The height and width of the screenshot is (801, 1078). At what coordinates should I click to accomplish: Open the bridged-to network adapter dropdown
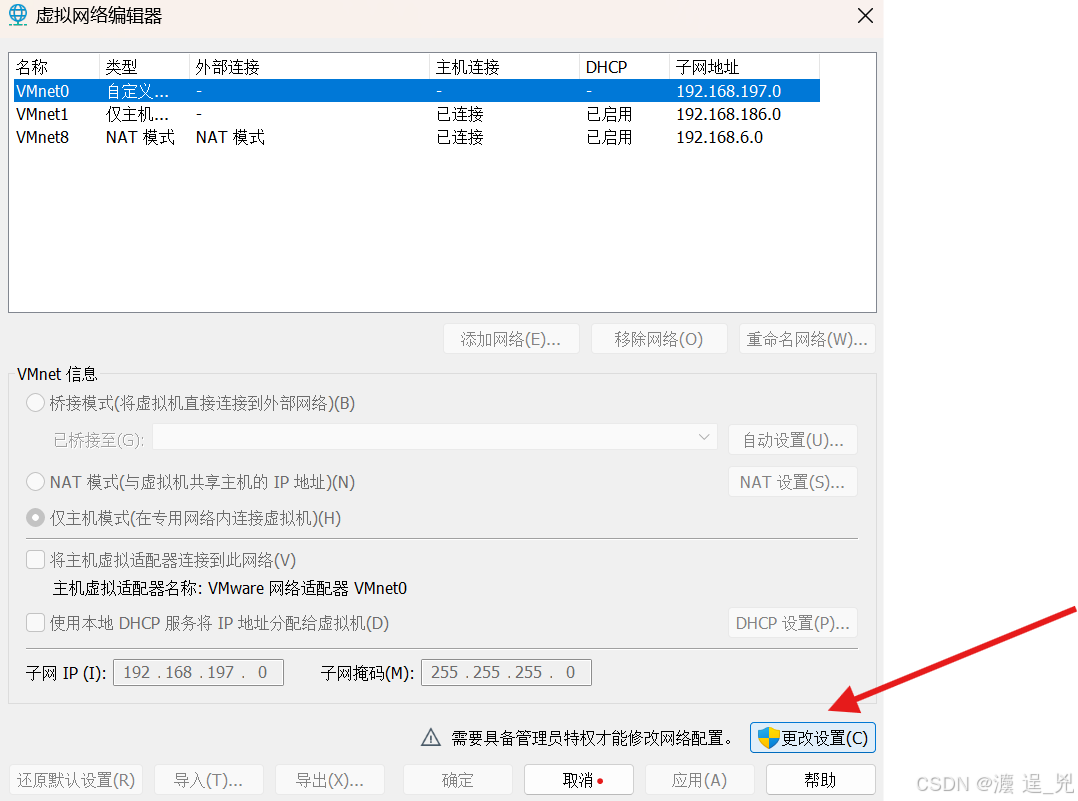coord(703,438)
